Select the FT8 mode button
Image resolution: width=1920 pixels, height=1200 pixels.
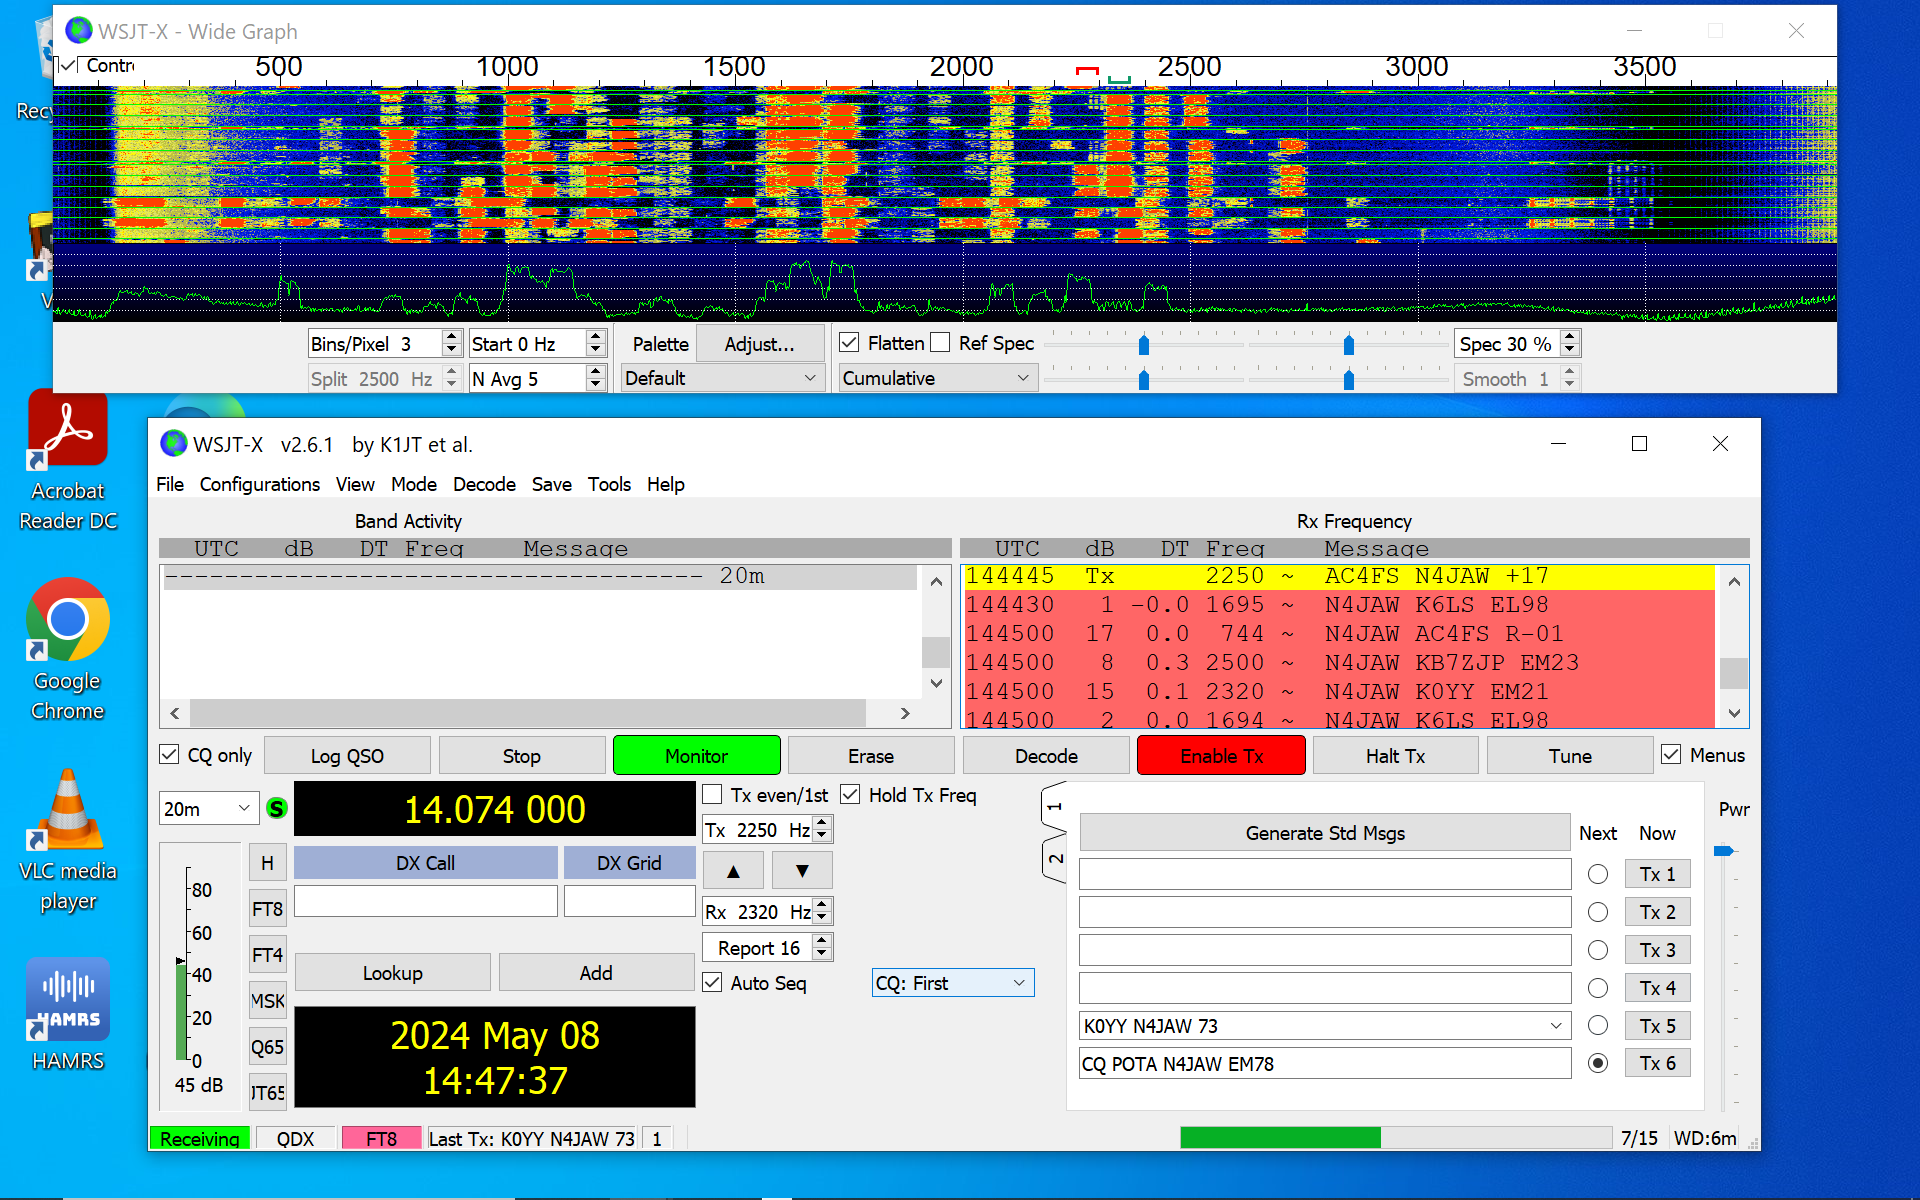click(267, 909)
